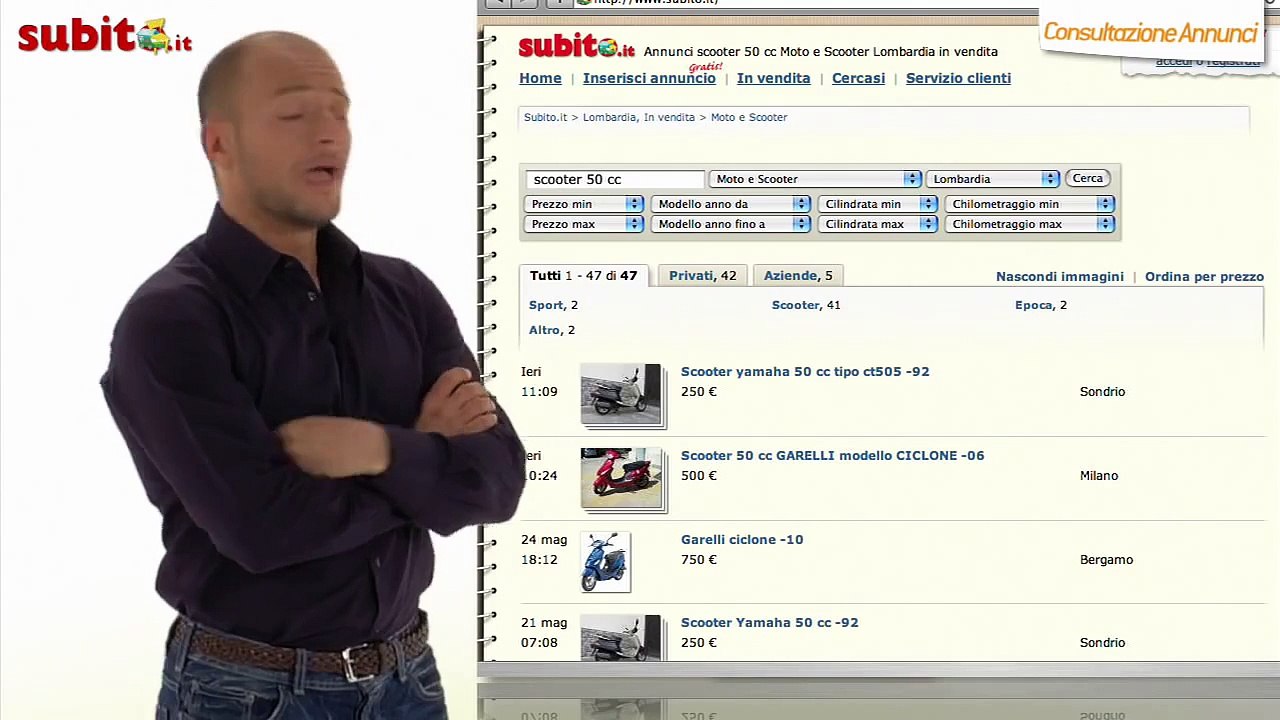
Task: Expand the Prezzo min dropdown
Action: [x=583, y=204]
